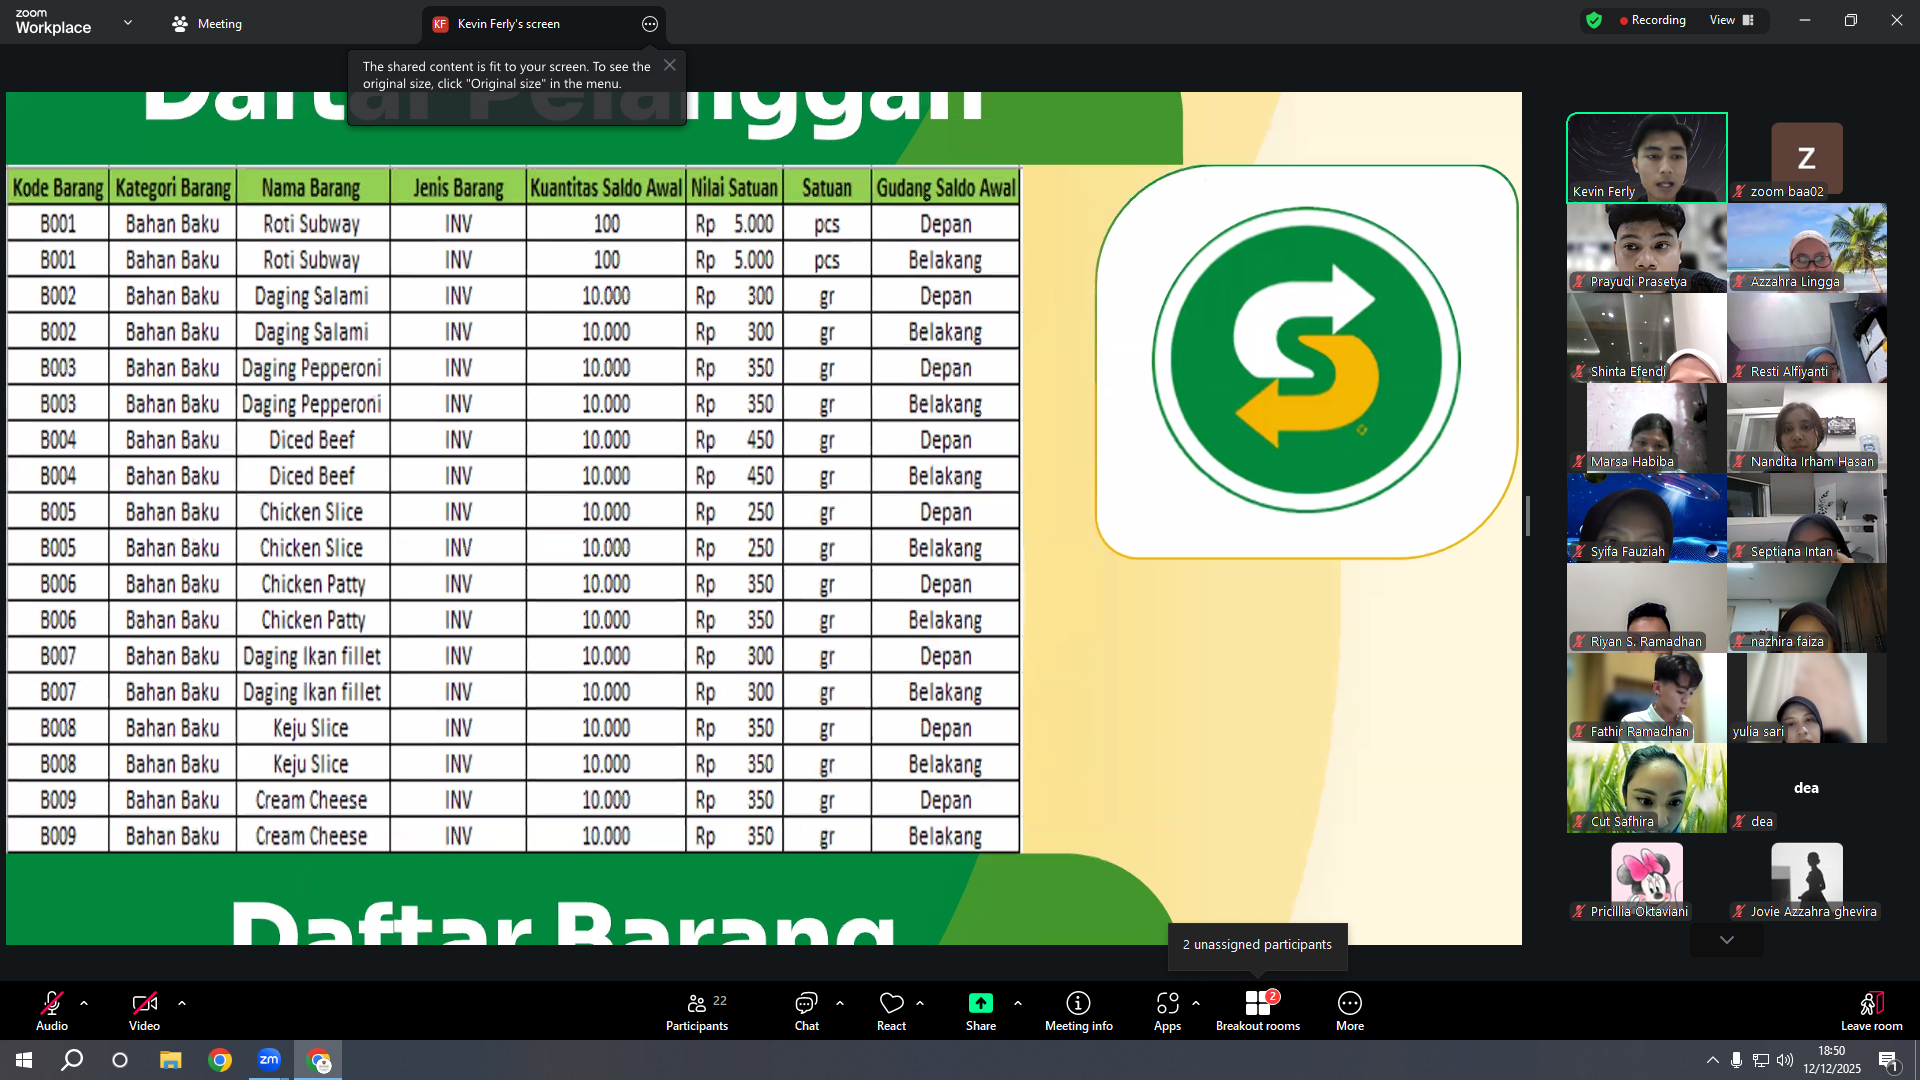Click the 2 unassigned participants tooltip
The image size is (1920, 1080).
click(x=1257, y=945)
